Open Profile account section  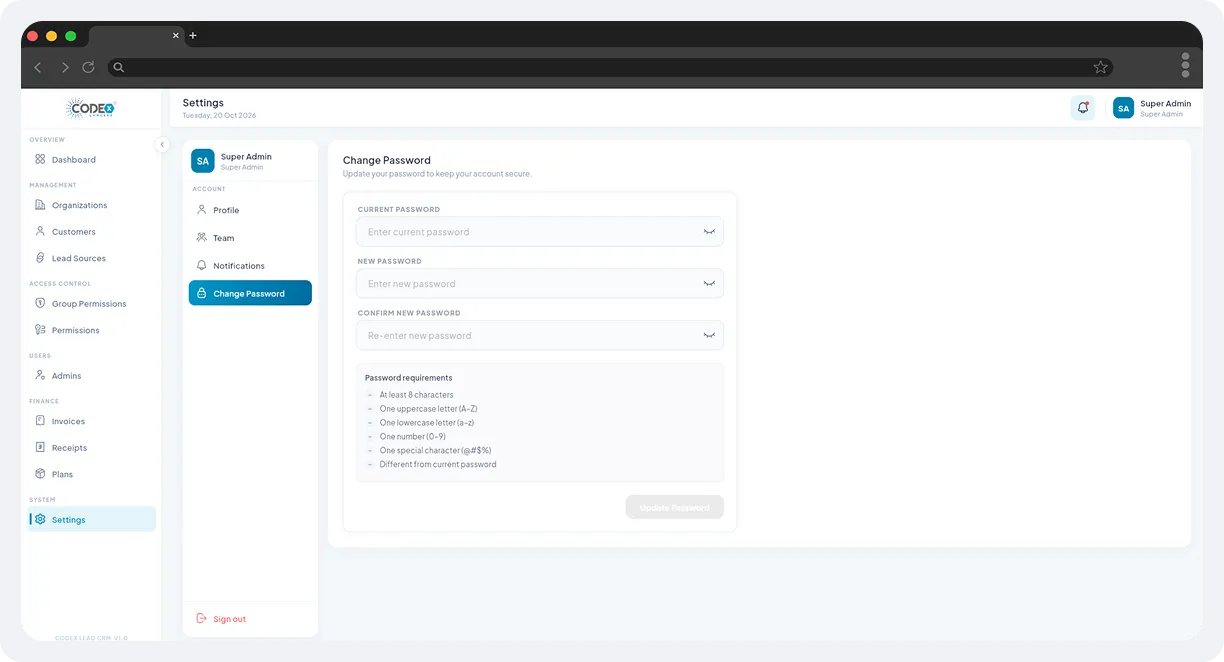coord(250,210)
